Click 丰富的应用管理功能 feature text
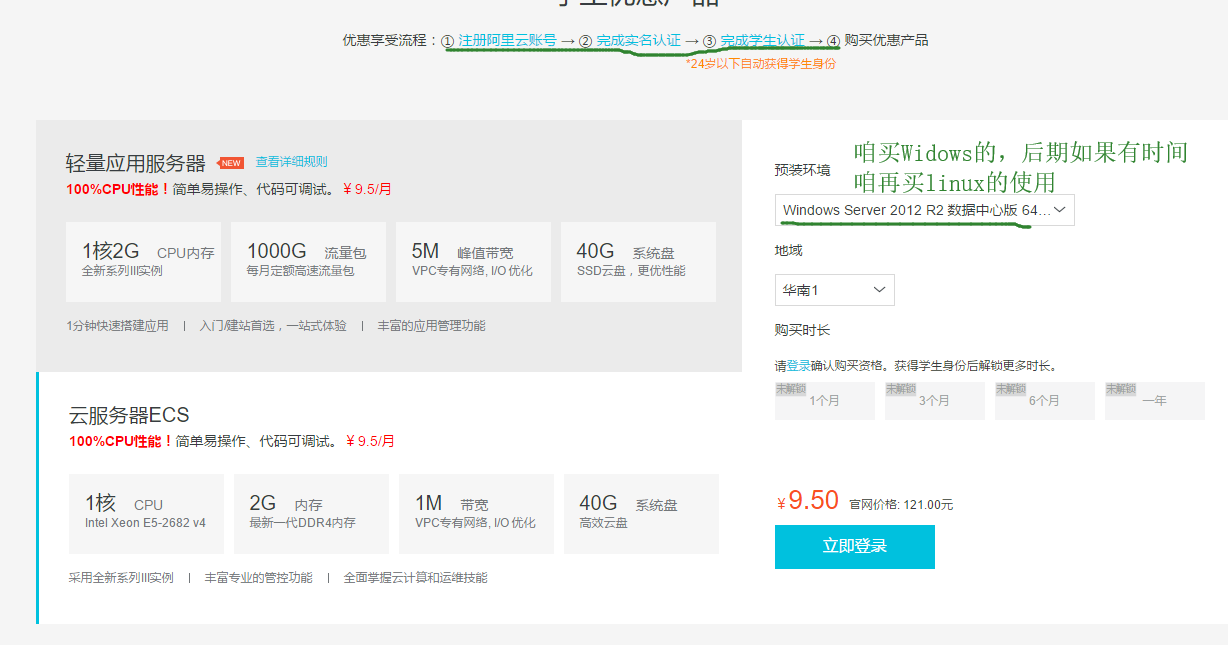 pyautogui.click(x=431, y=326)
